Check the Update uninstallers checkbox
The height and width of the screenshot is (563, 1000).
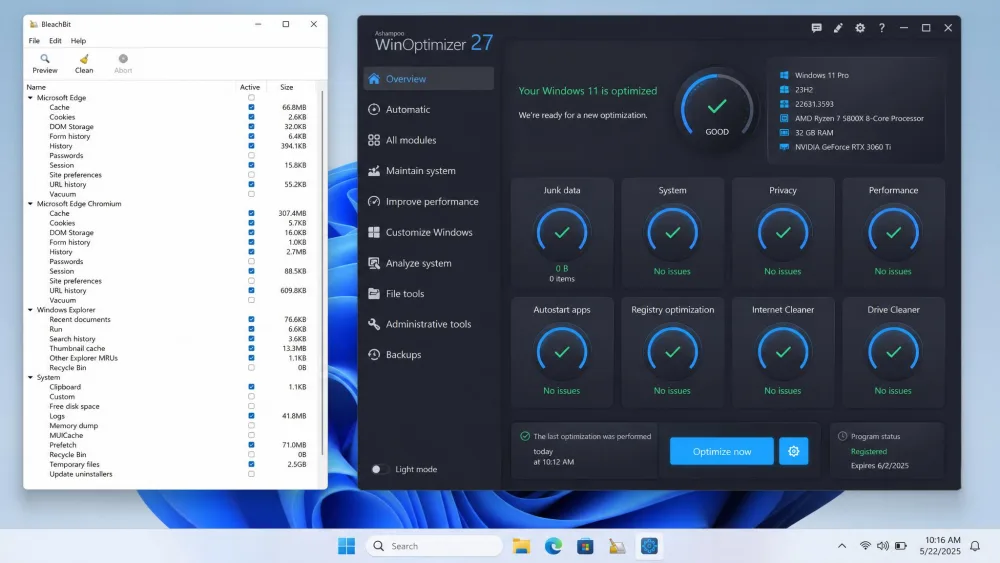(251, 474)
